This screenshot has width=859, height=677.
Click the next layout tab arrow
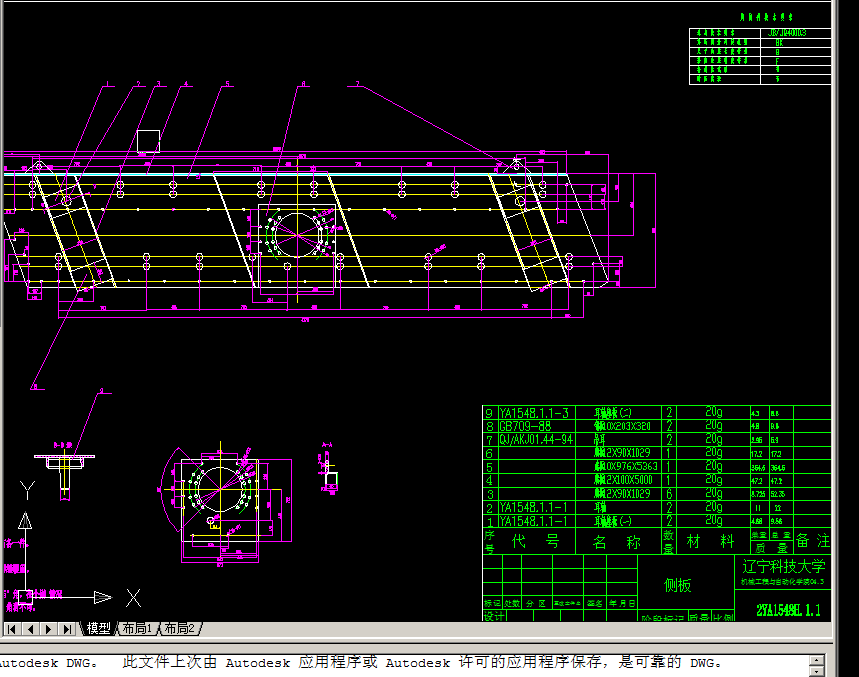(48, 629)
